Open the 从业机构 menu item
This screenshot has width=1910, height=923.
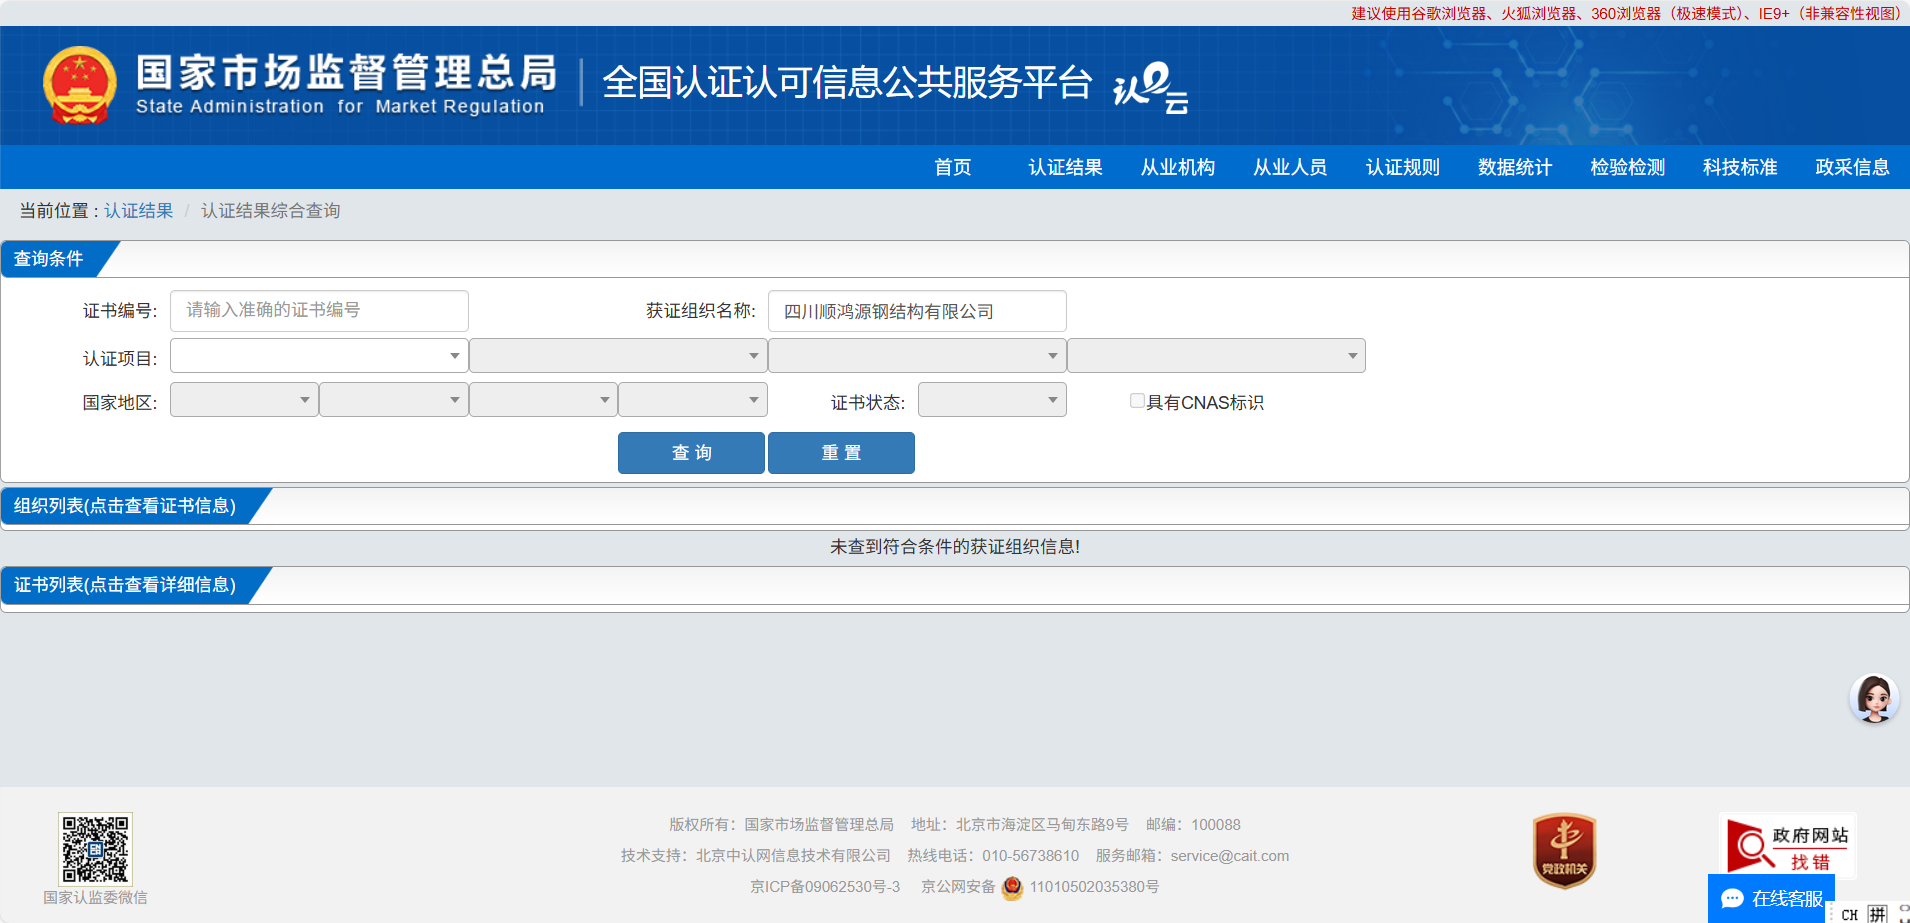pos(1177,167)
